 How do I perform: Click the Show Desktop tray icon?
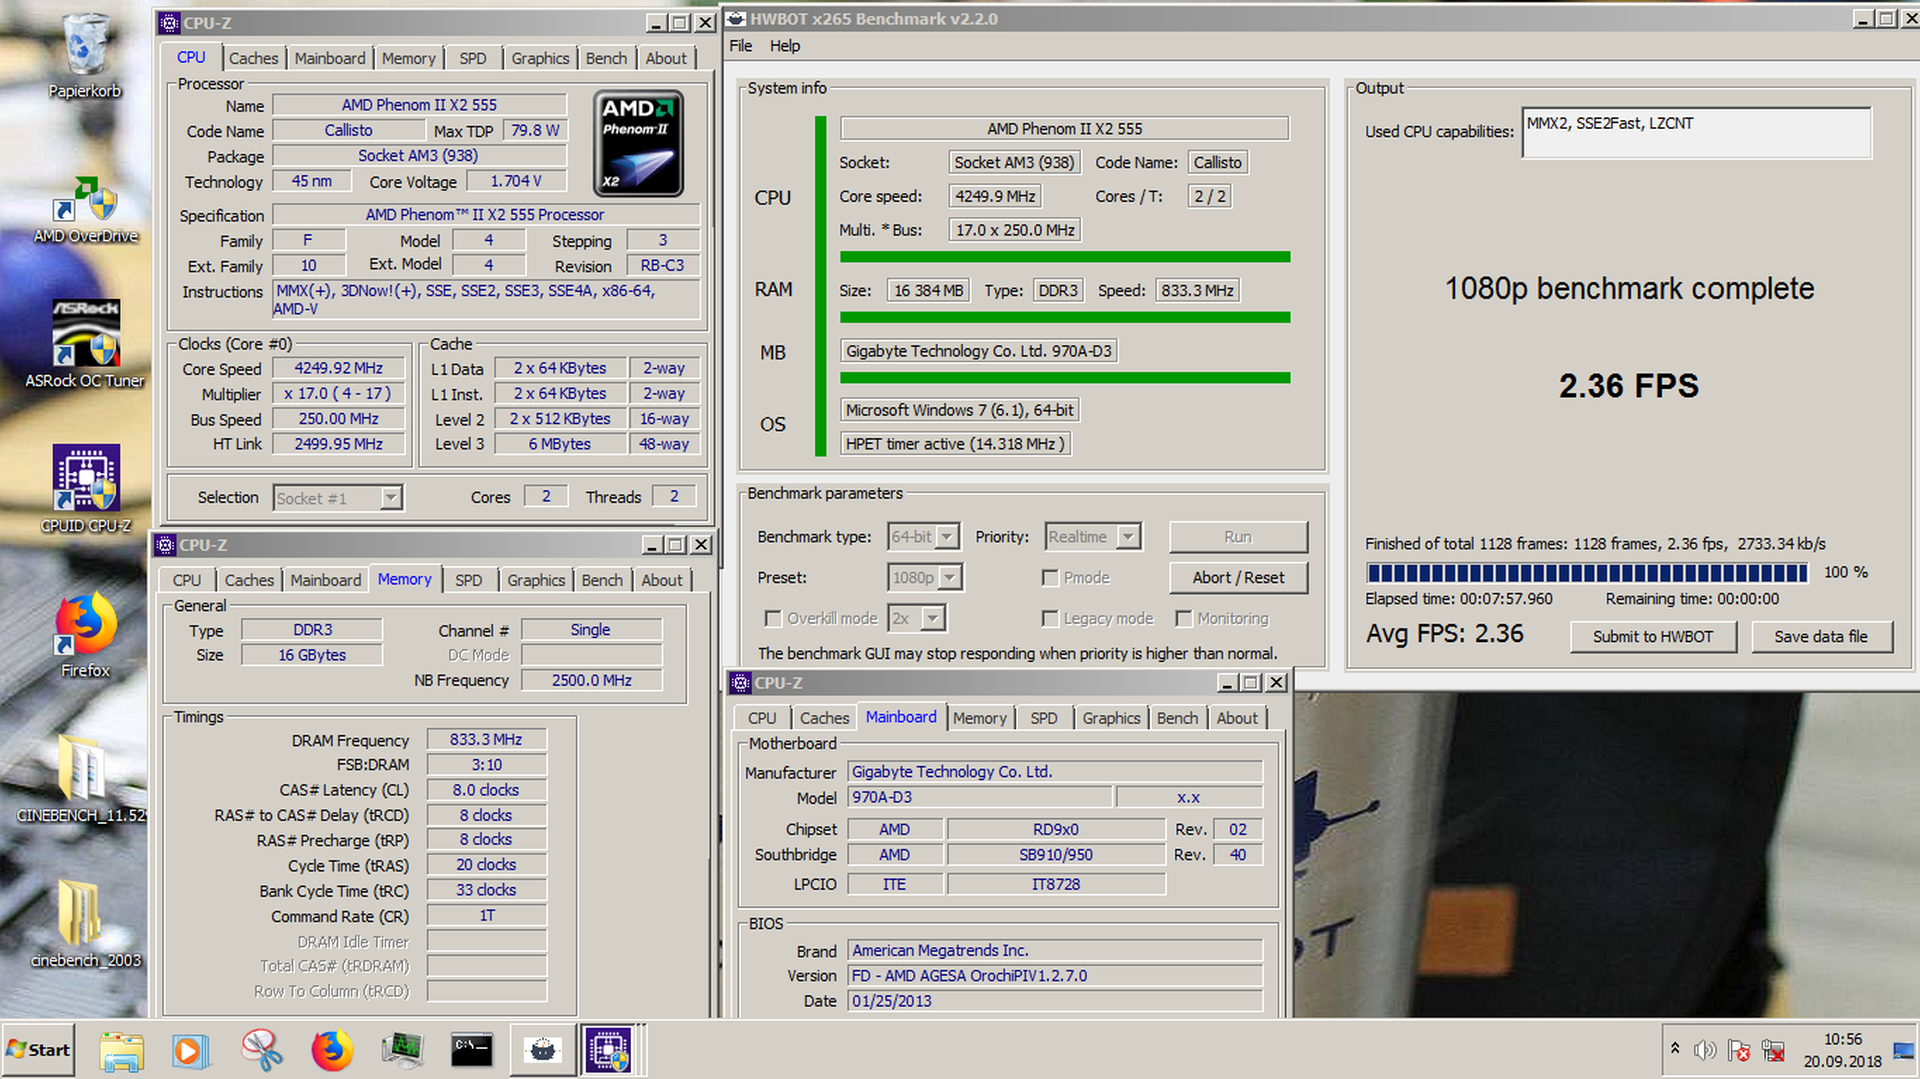(x=1903, y=1050)
